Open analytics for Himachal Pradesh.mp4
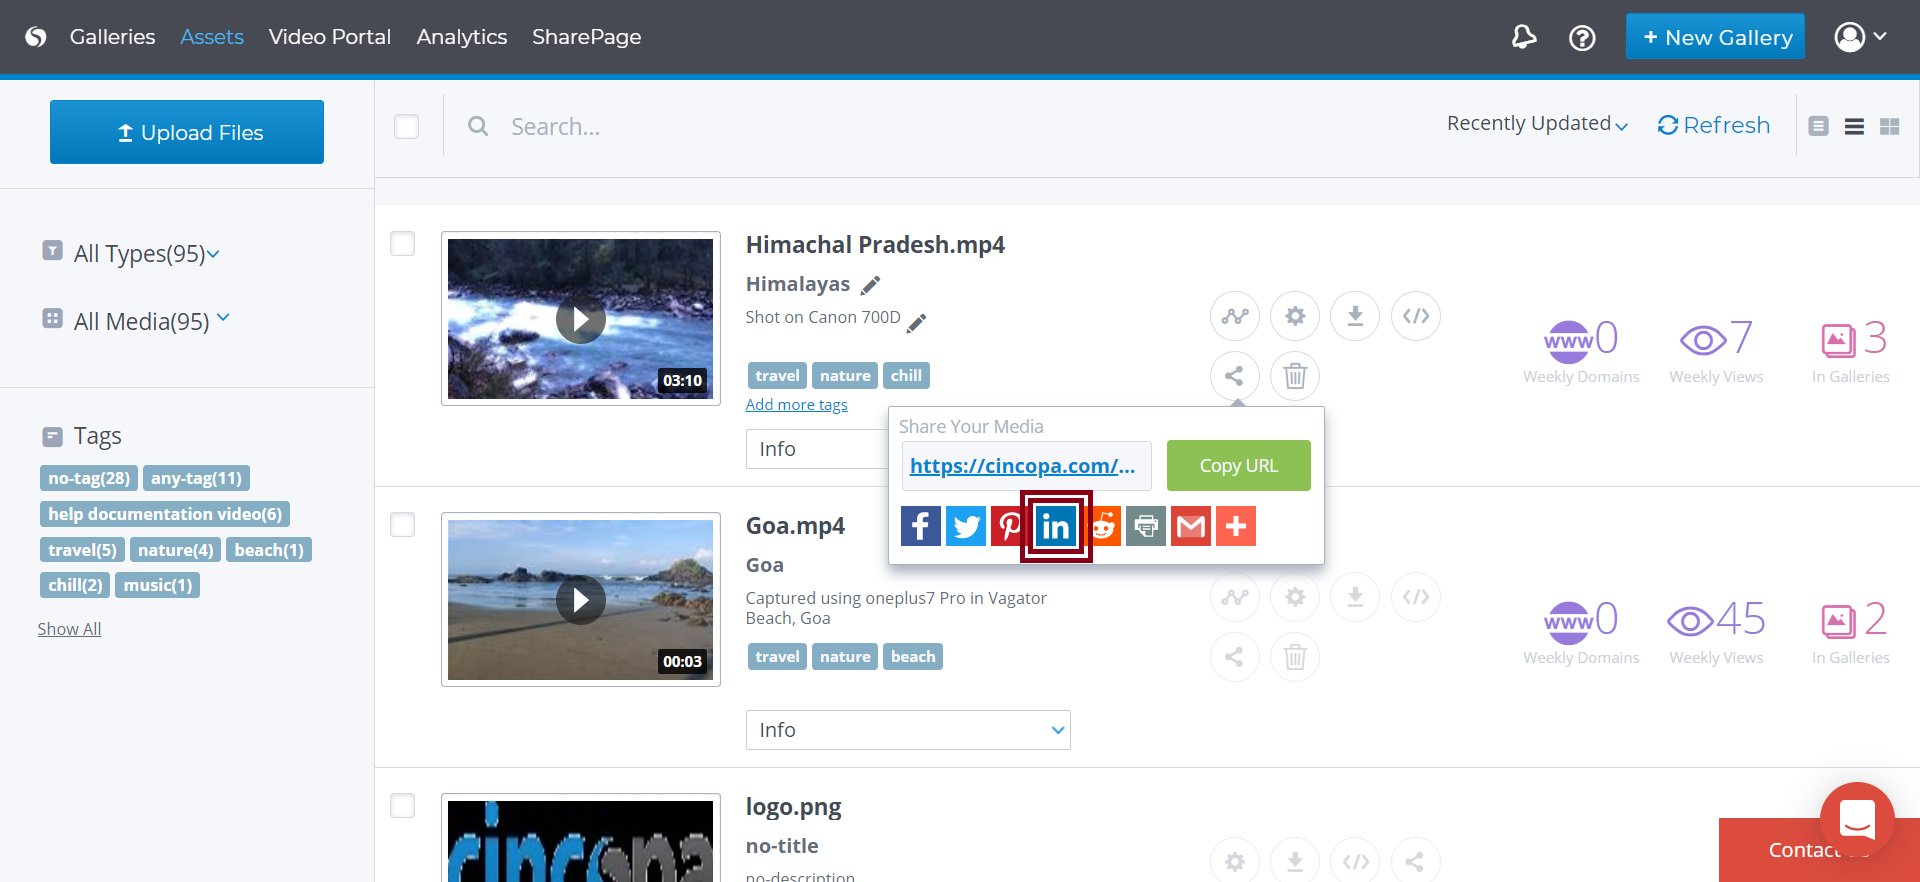This screenshot has height=882, width=1920. click(1235, 316)
